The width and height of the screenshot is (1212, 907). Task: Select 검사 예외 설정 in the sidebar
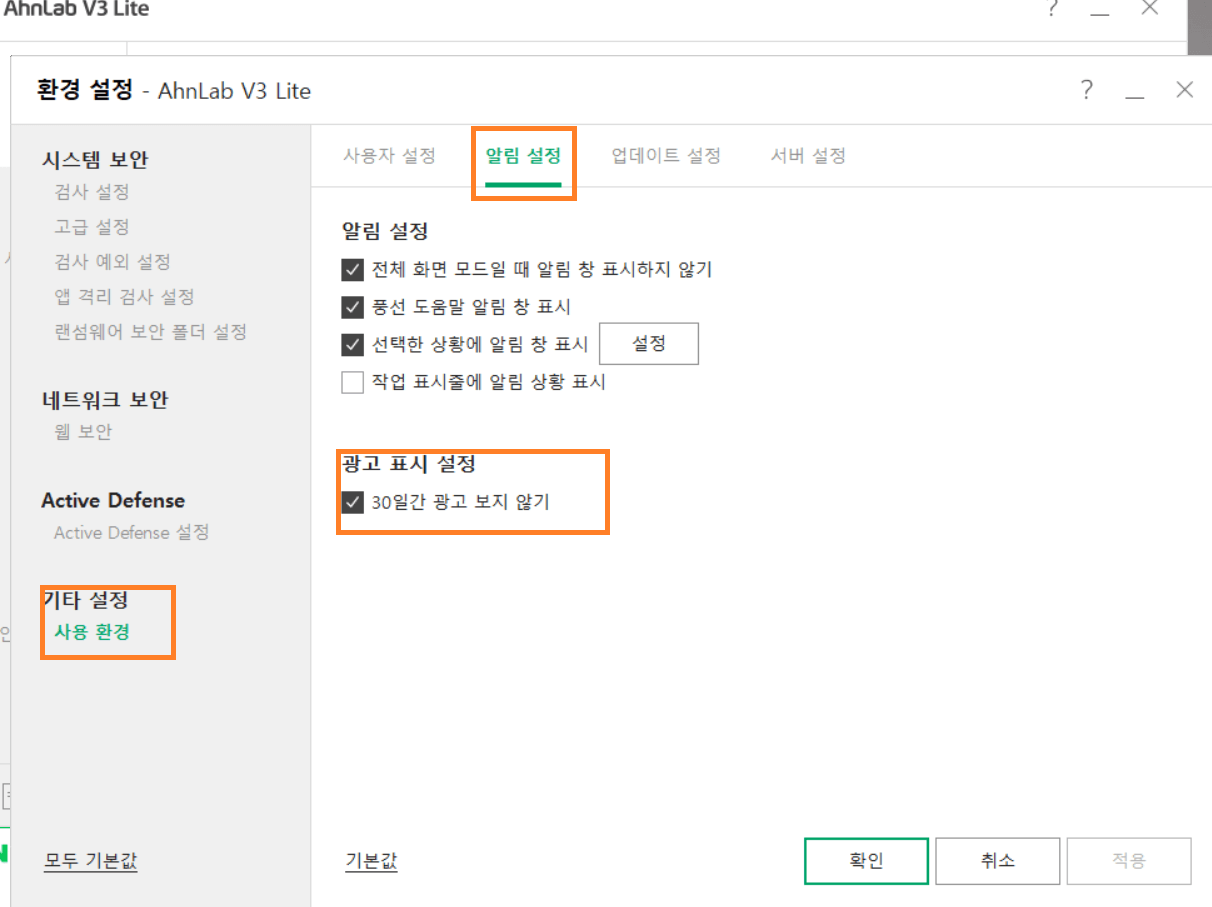(112, 262)
